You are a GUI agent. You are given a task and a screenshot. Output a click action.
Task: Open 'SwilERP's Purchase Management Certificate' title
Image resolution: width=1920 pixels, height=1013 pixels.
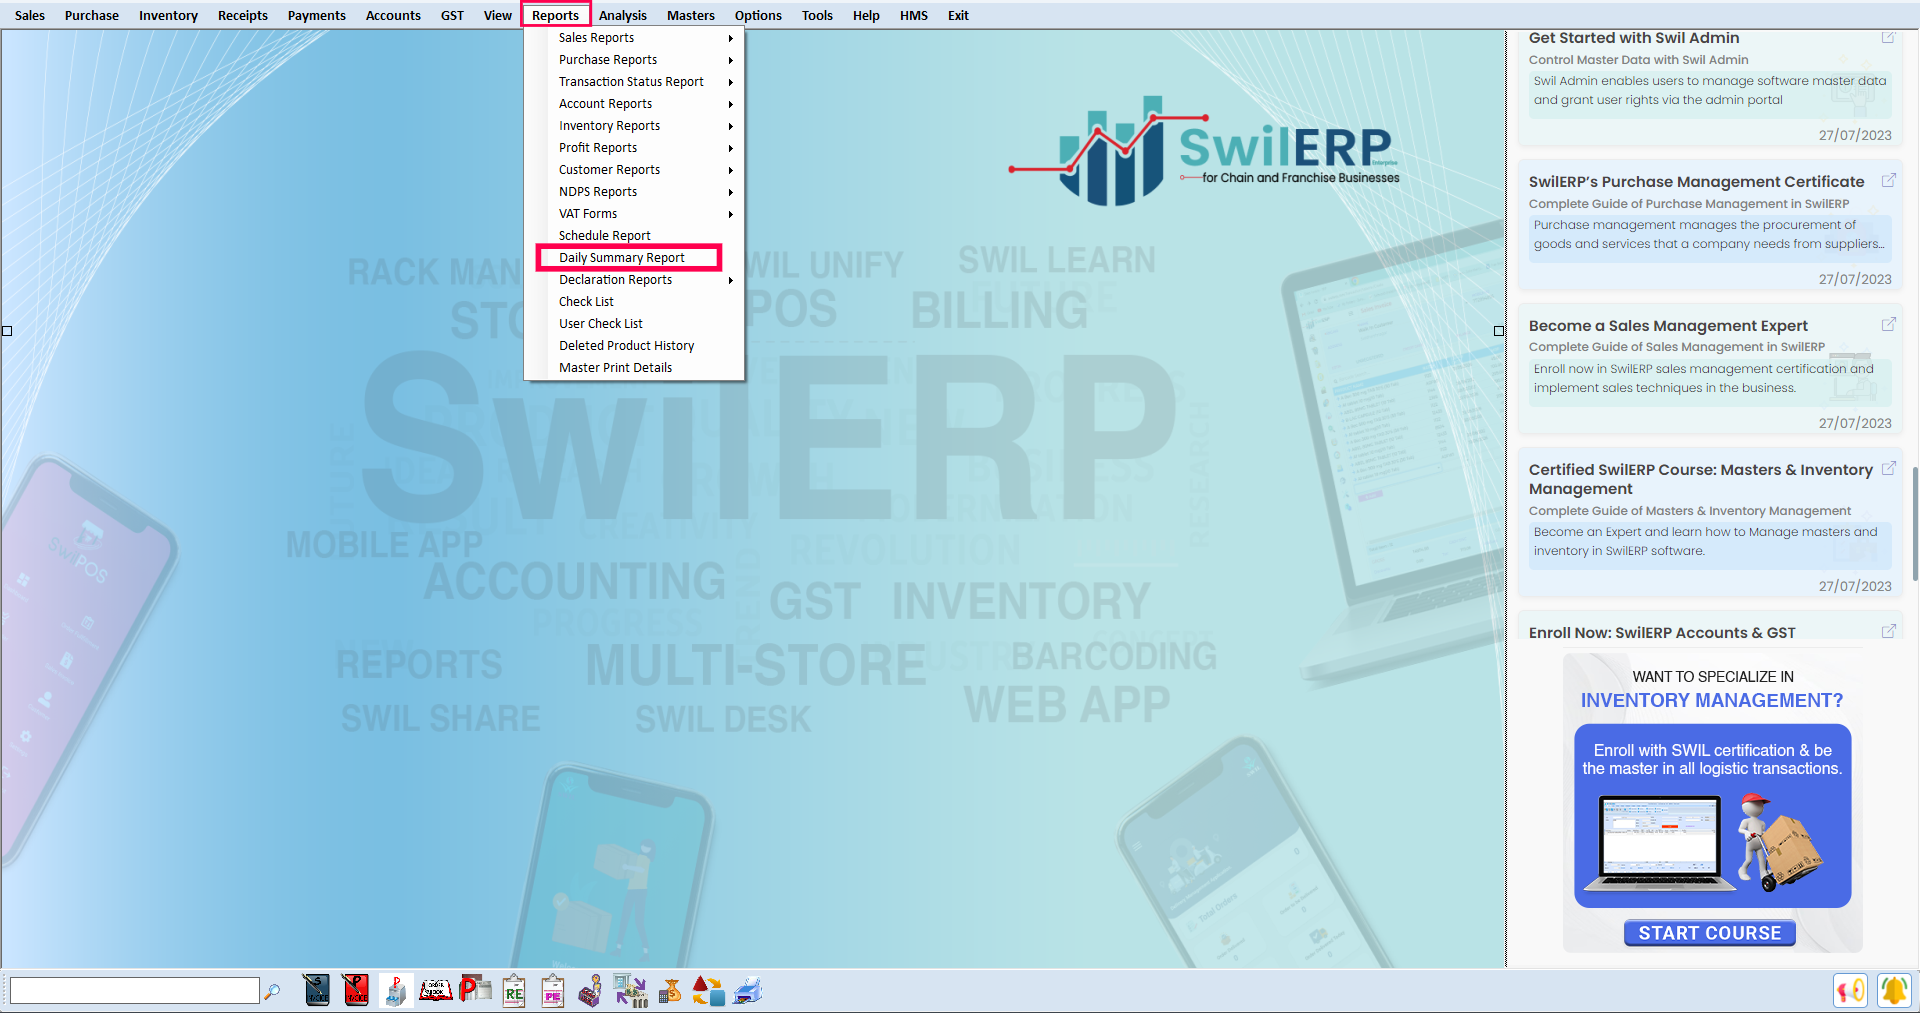pos(1697,182)
